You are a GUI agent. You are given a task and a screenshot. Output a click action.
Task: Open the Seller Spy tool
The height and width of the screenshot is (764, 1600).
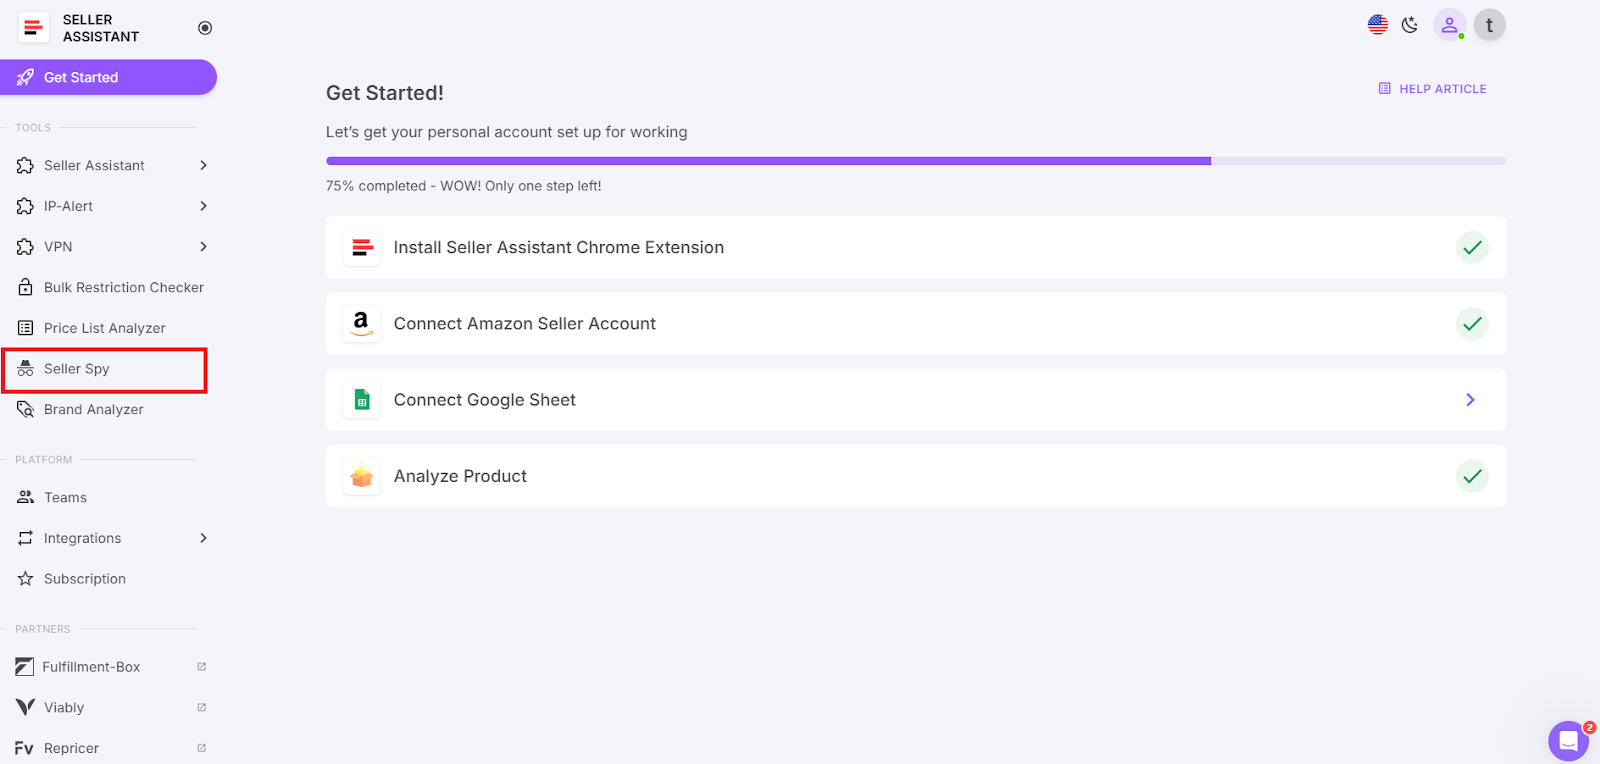click(76, 369)
